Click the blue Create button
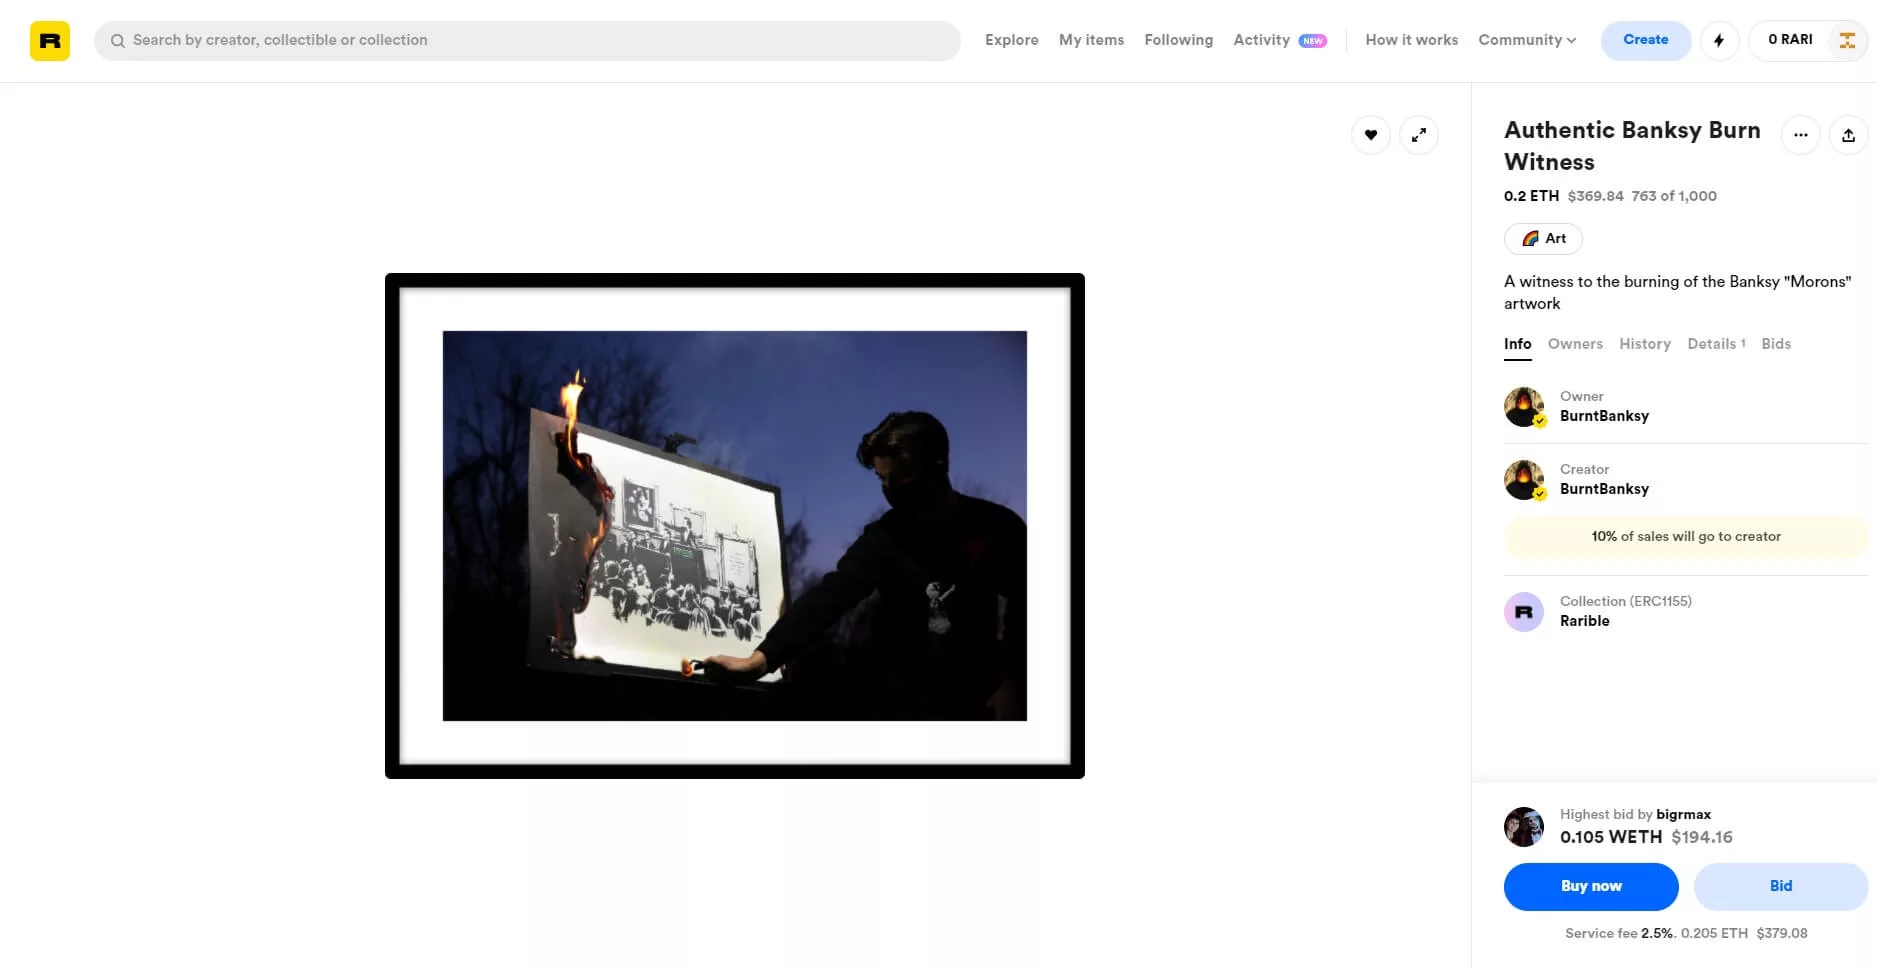 click(1645, 40)
